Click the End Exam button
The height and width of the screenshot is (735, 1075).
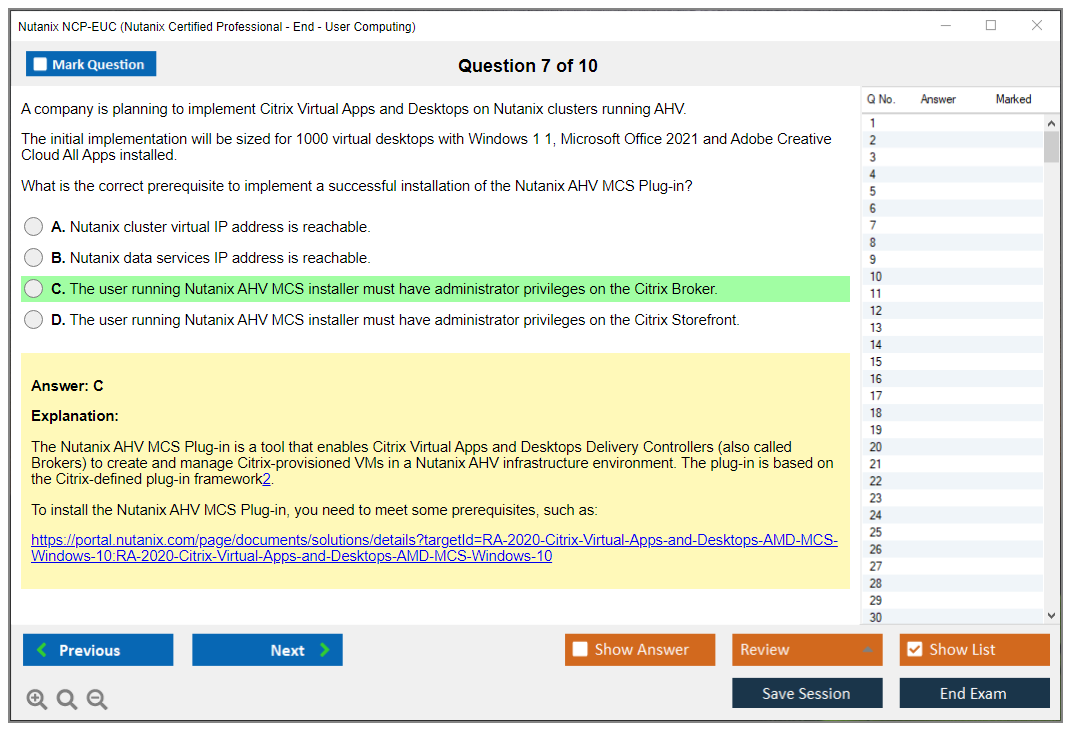(973, 693)
